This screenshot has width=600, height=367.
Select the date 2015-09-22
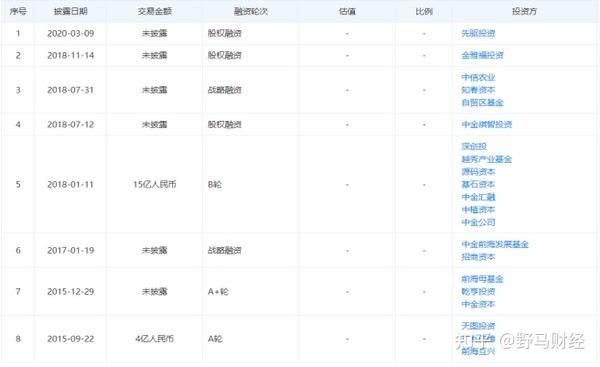pyautogui.click(x=70, y=339)
